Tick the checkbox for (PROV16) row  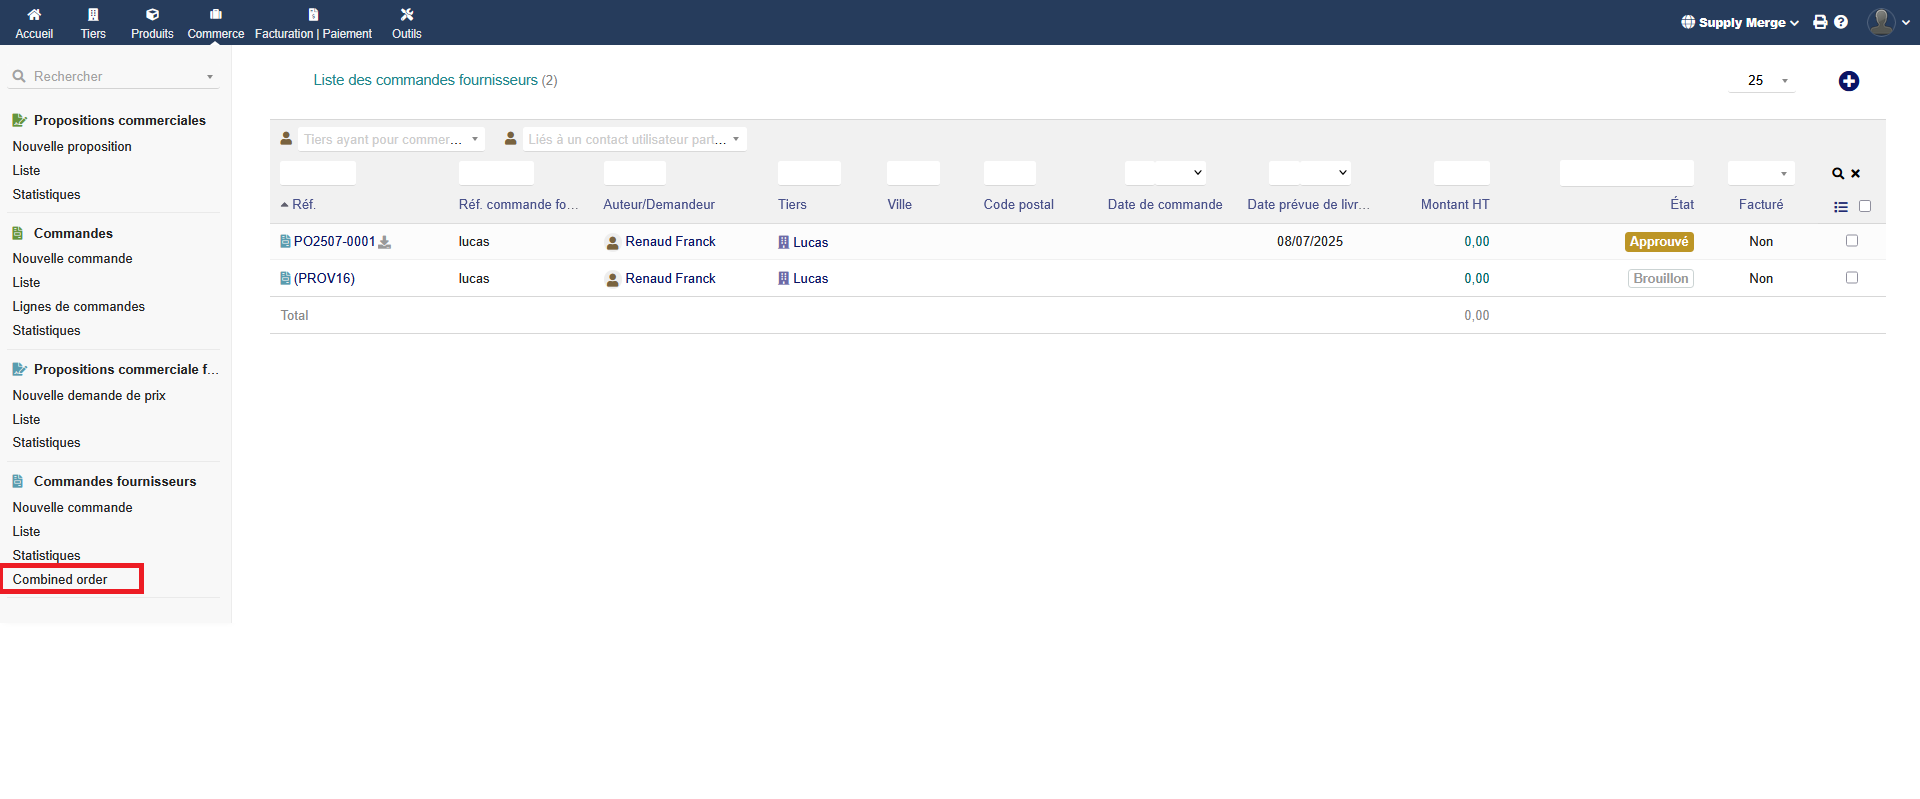(x=1851, y=278)
